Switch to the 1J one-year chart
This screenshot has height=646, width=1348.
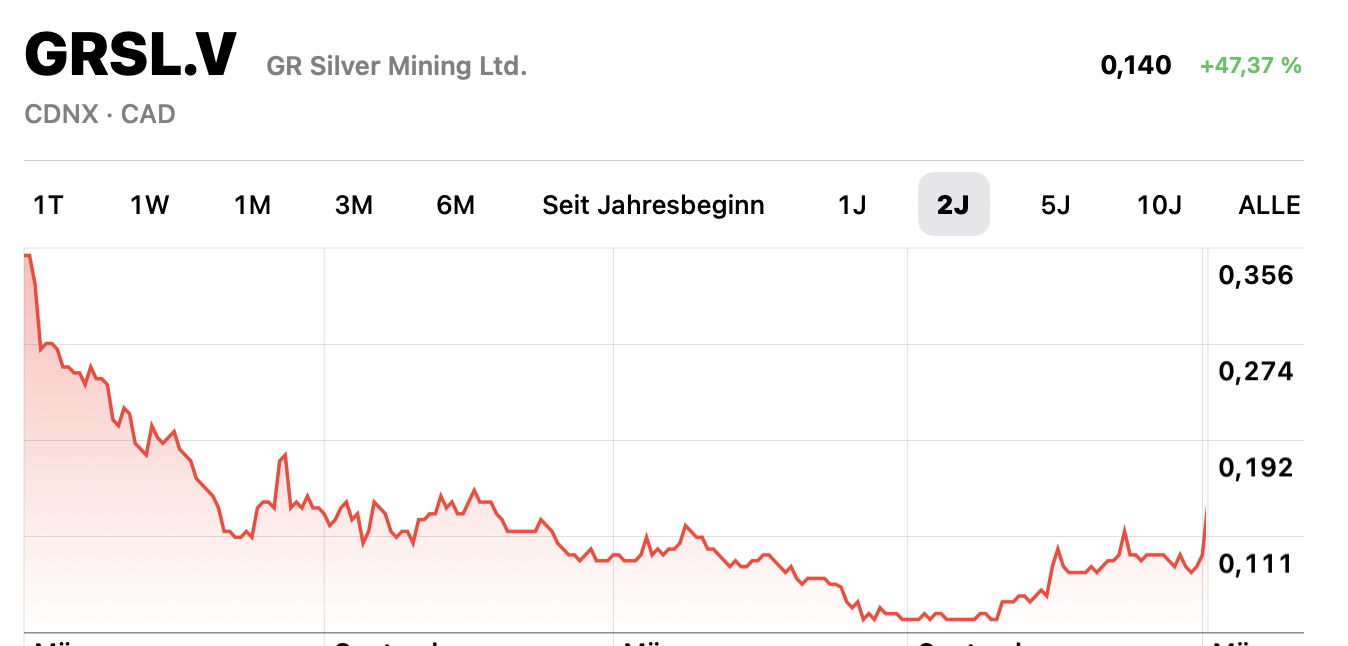point(853,204)
